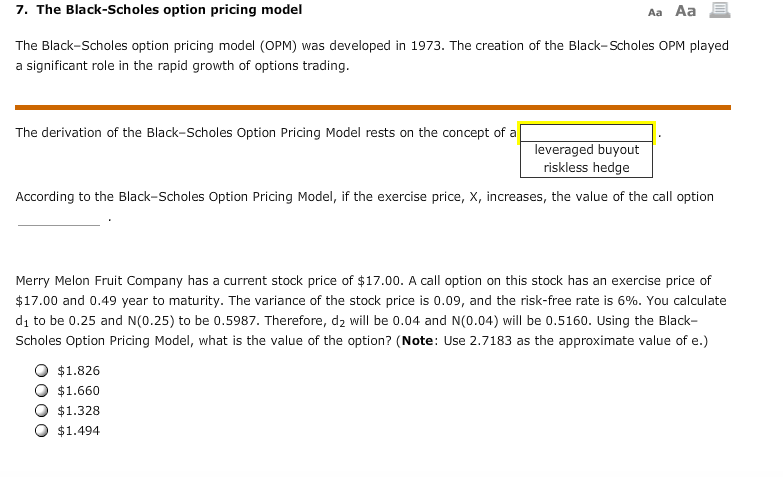Open the yellow-highlighted concept dropdown field

pos(586,133)
